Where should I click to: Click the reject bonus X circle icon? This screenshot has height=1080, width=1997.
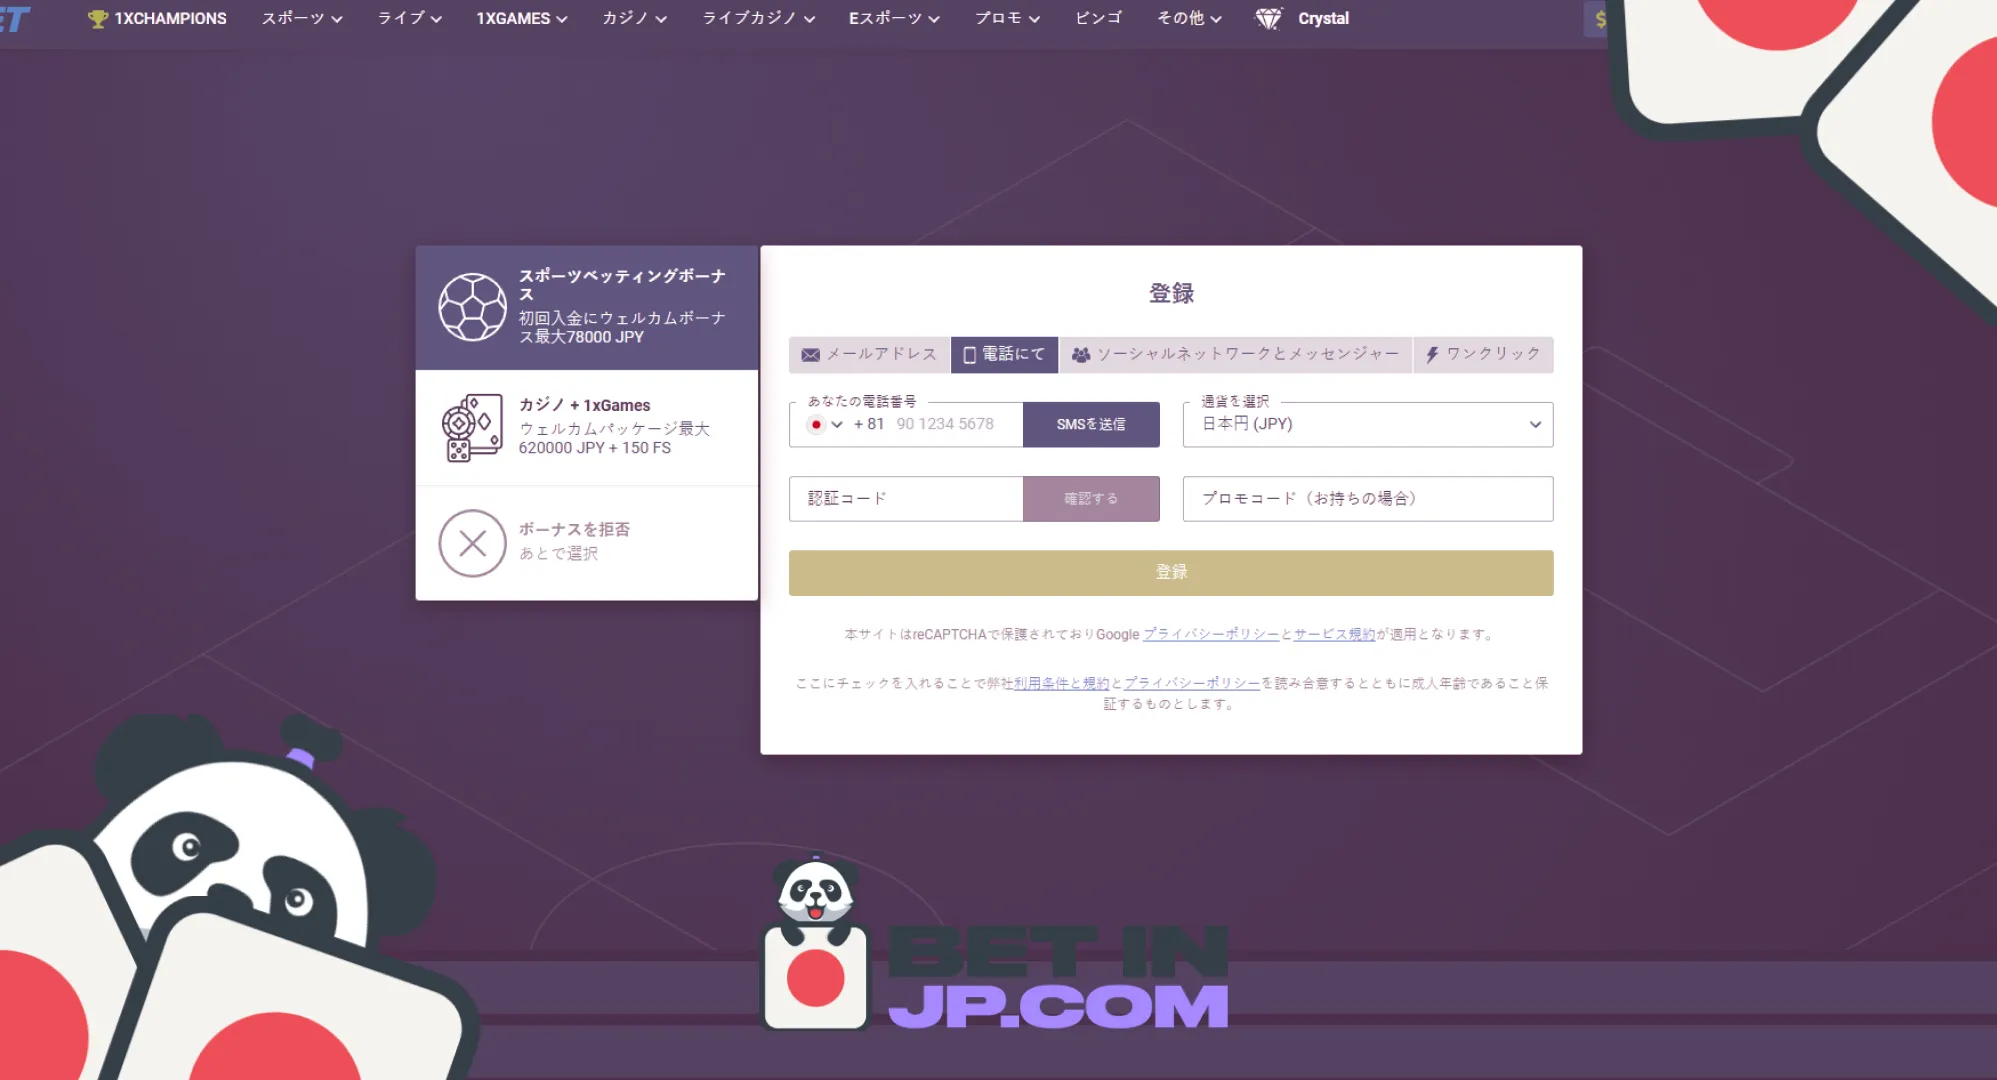(473, 543)
